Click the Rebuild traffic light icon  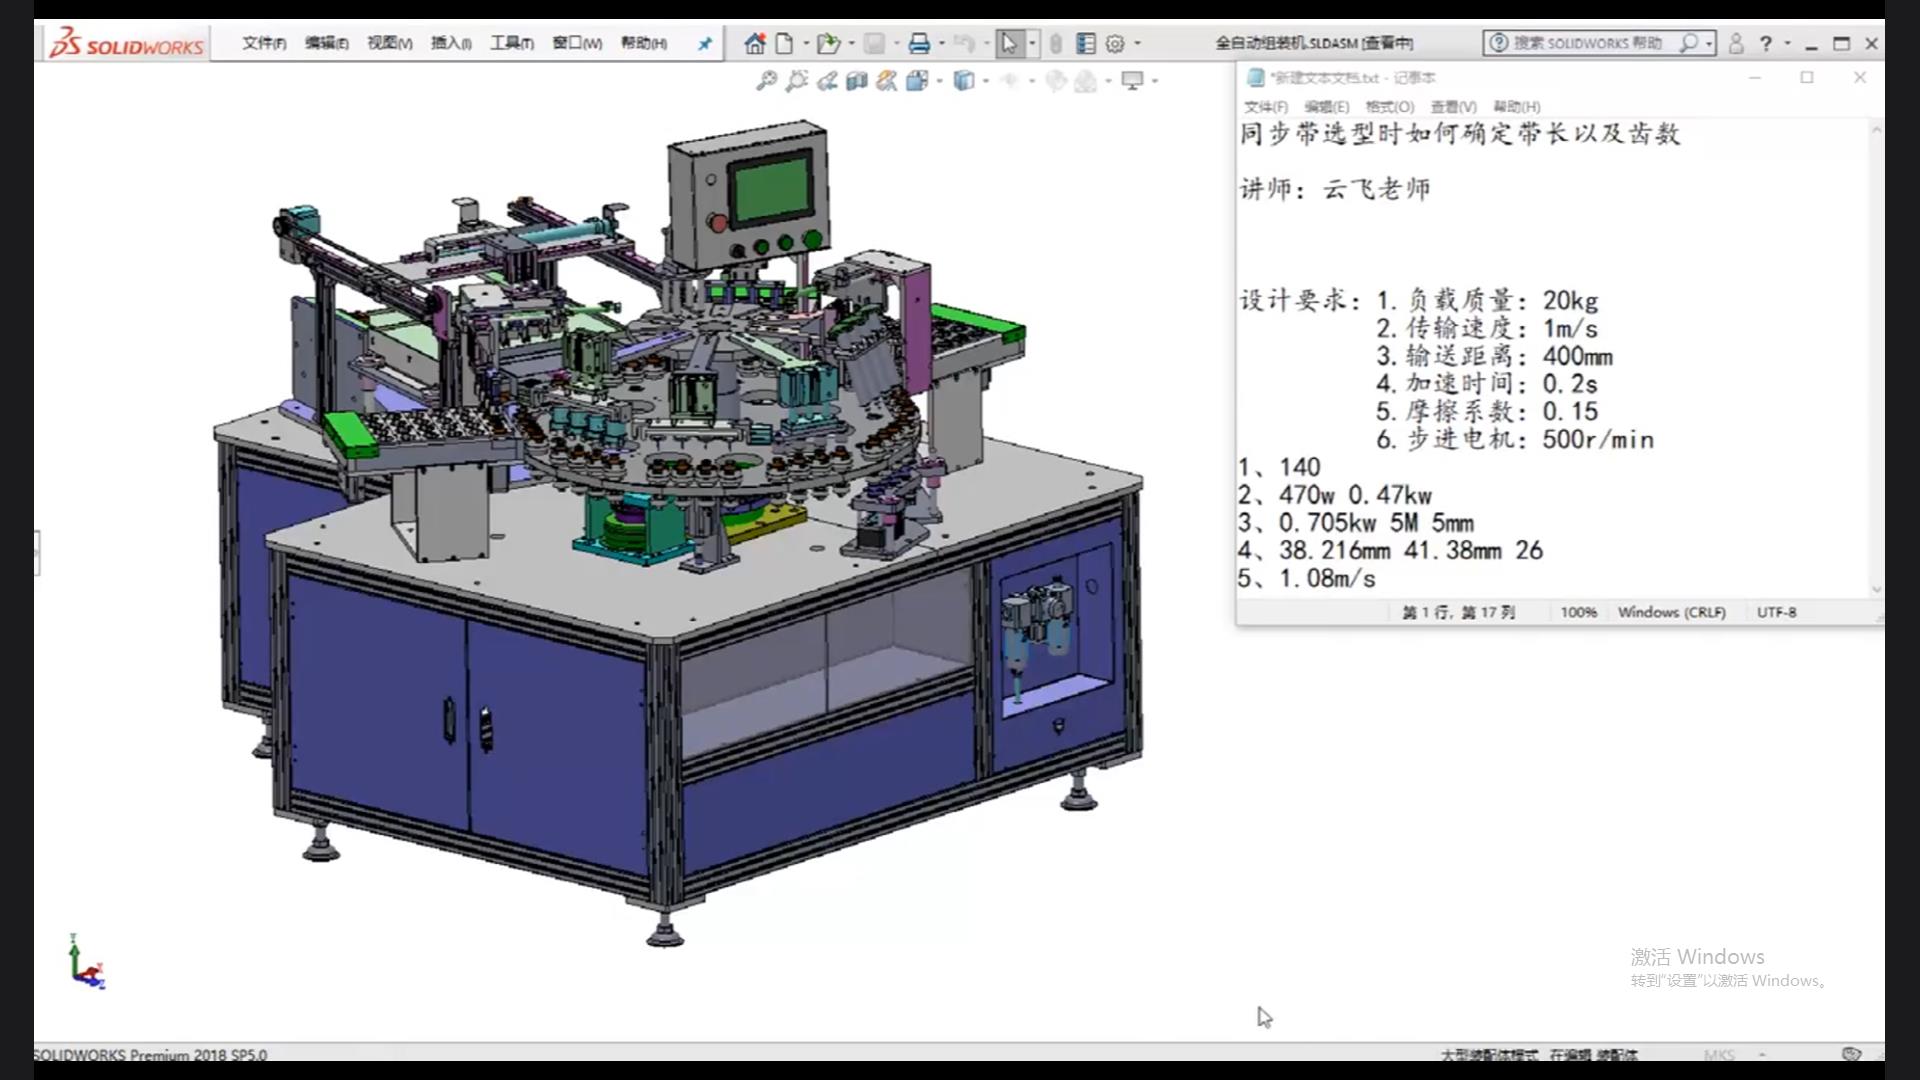1056,43
